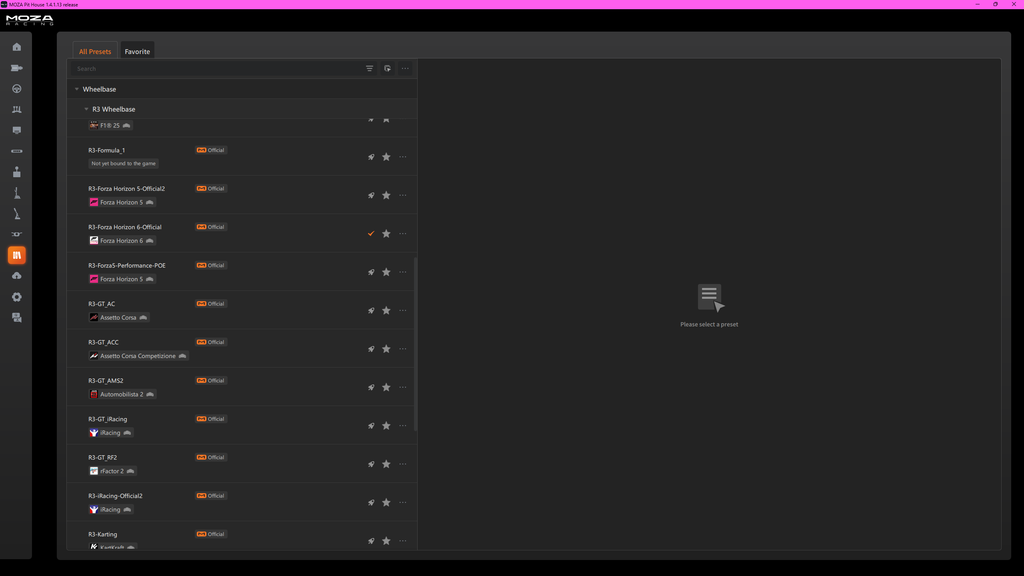Collapse the R3 Wheelbase subsection
This screenshot has height=576, width=1024.
pyautogui.click(x=86, y=109)
